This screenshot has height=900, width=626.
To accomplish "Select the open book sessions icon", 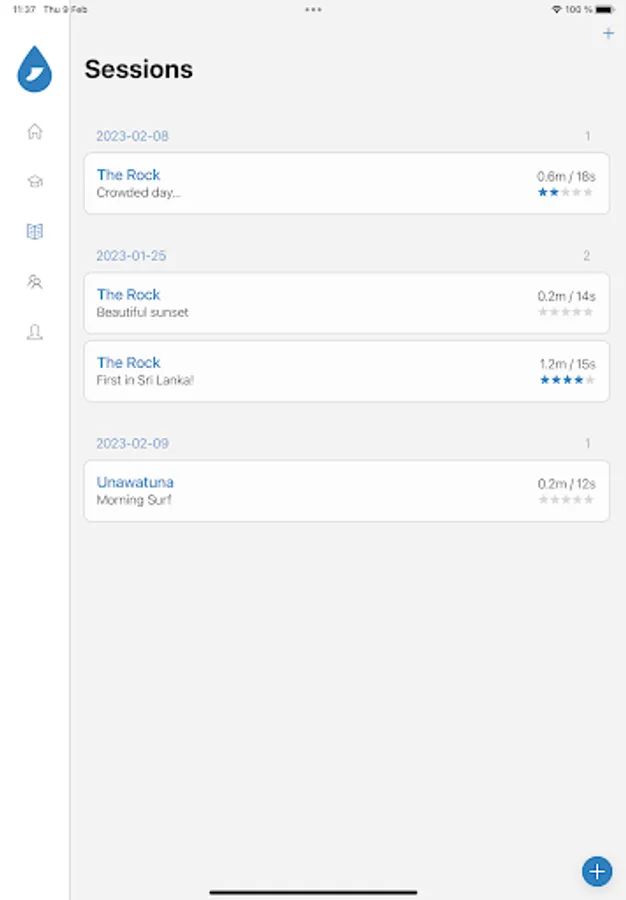I will point(35,232).
